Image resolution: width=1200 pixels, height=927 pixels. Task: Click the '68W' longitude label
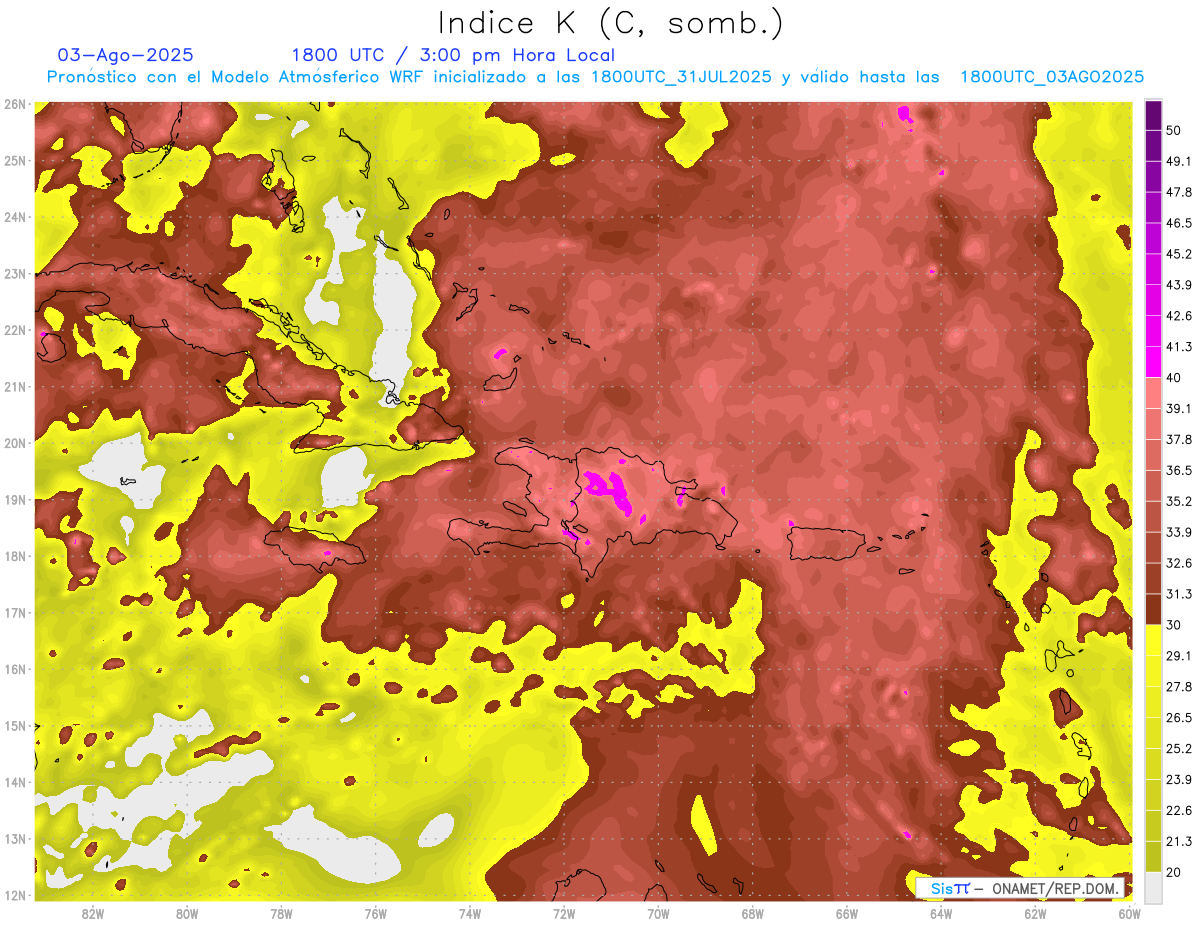point(753,914)
